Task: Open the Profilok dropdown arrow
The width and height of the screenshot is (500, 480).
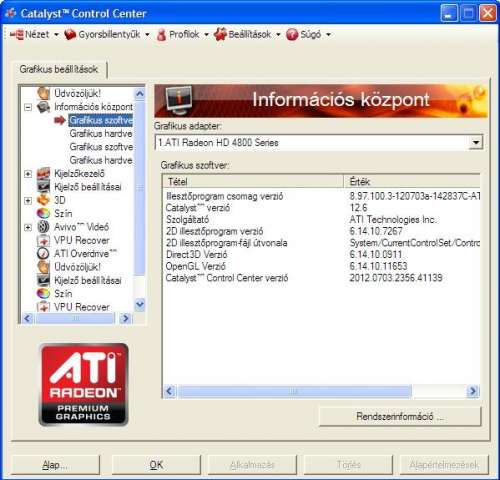Action: pyautogui.click(x=206, y=35)
